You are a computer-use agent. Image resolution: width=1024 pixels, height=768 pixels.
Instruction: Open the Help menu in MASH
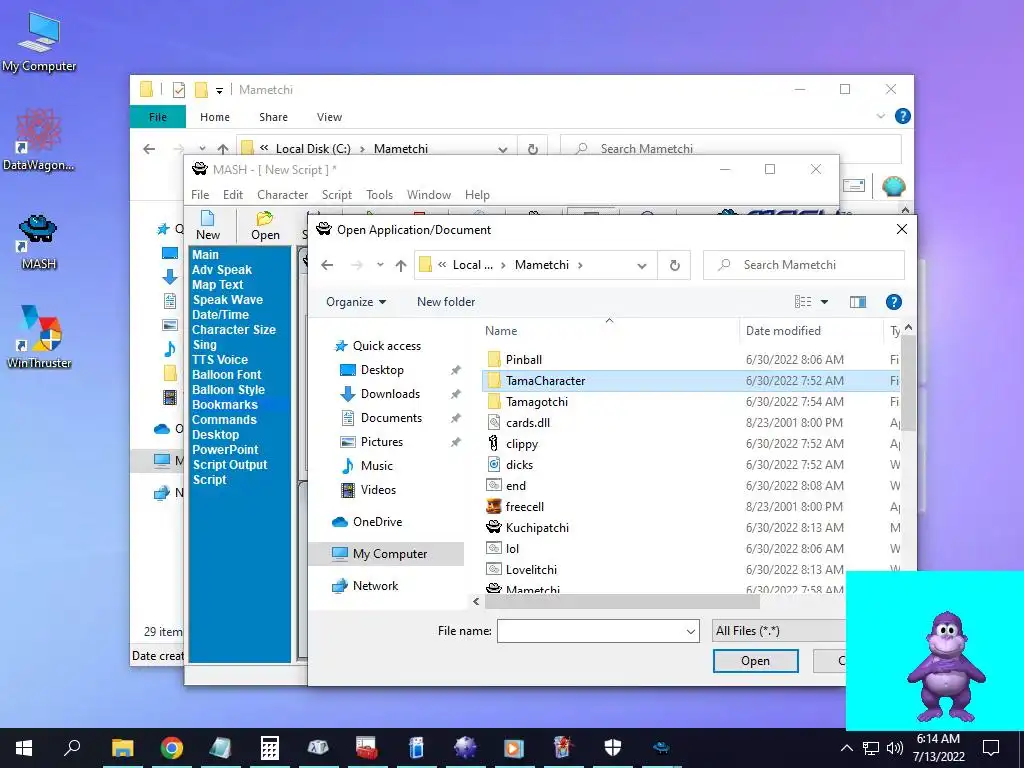[x=477, y=195]
